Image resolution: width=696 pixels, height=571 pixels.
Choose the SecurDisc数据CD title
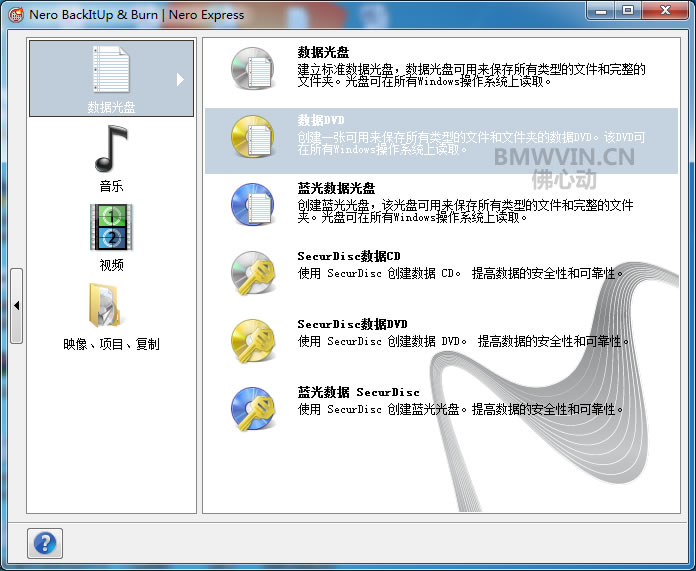point(349,256)
